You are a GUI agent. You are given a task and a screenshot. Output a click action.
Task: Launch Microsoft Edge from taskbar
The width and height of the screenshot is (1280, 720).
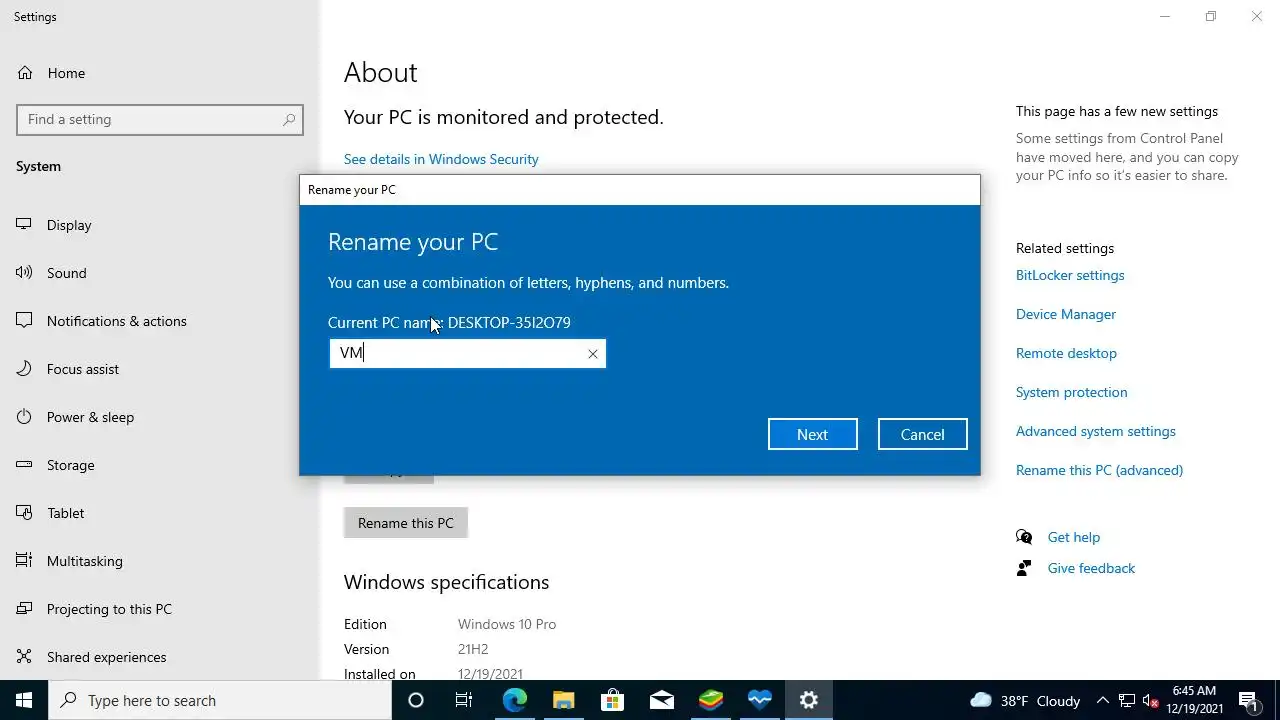point(514,700)
